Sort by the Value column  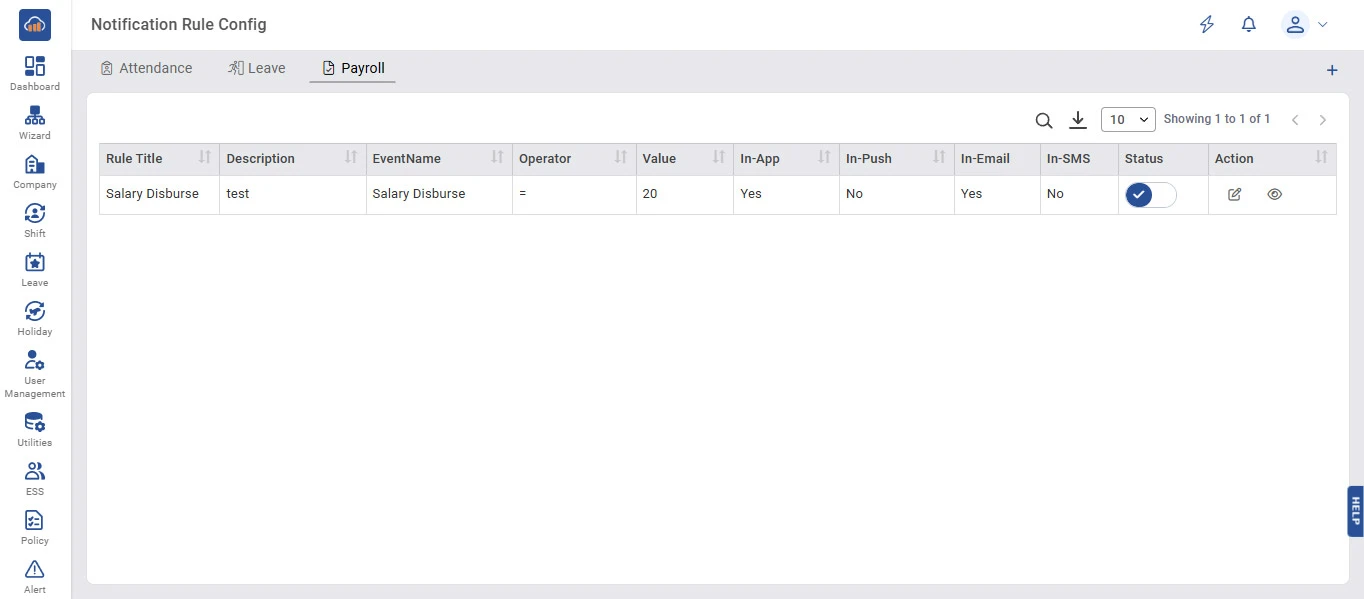click(719, 158)
